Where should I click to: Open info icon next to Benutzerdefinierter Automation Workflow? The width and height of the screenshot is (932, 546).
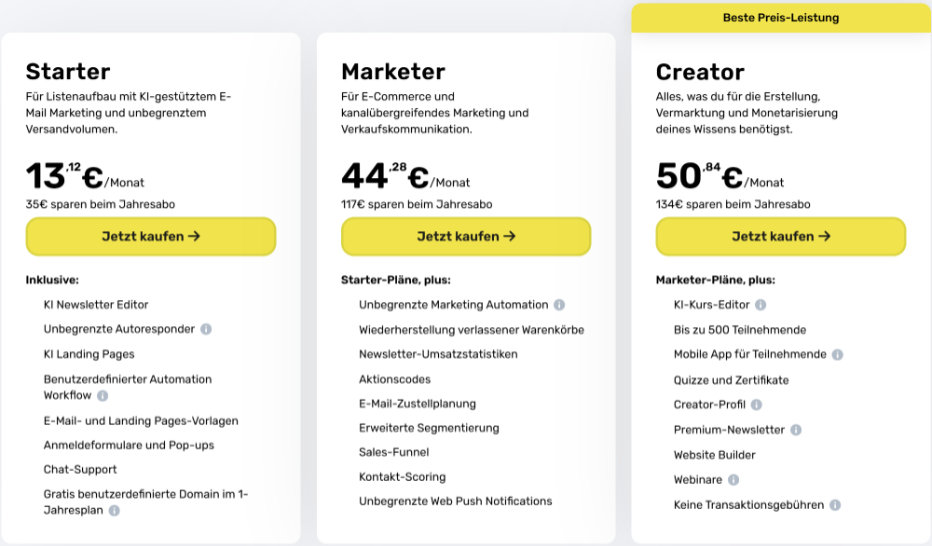pyautogui.click(x=102, y=396)
